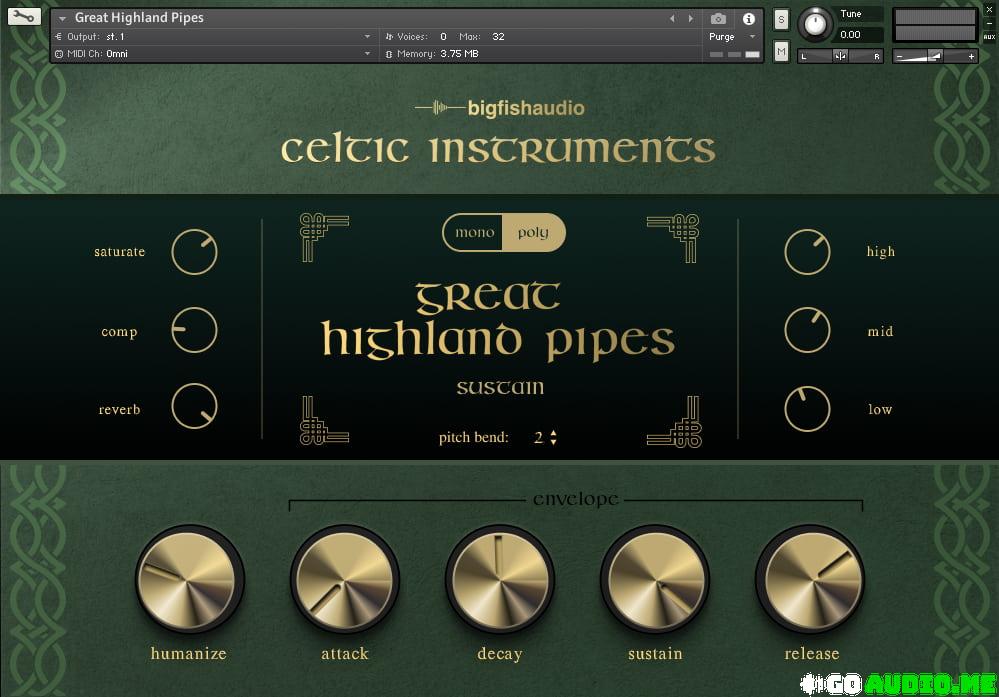
Task: Click the saturate knob
Action: pyautogui.click(x=194, y=252)
